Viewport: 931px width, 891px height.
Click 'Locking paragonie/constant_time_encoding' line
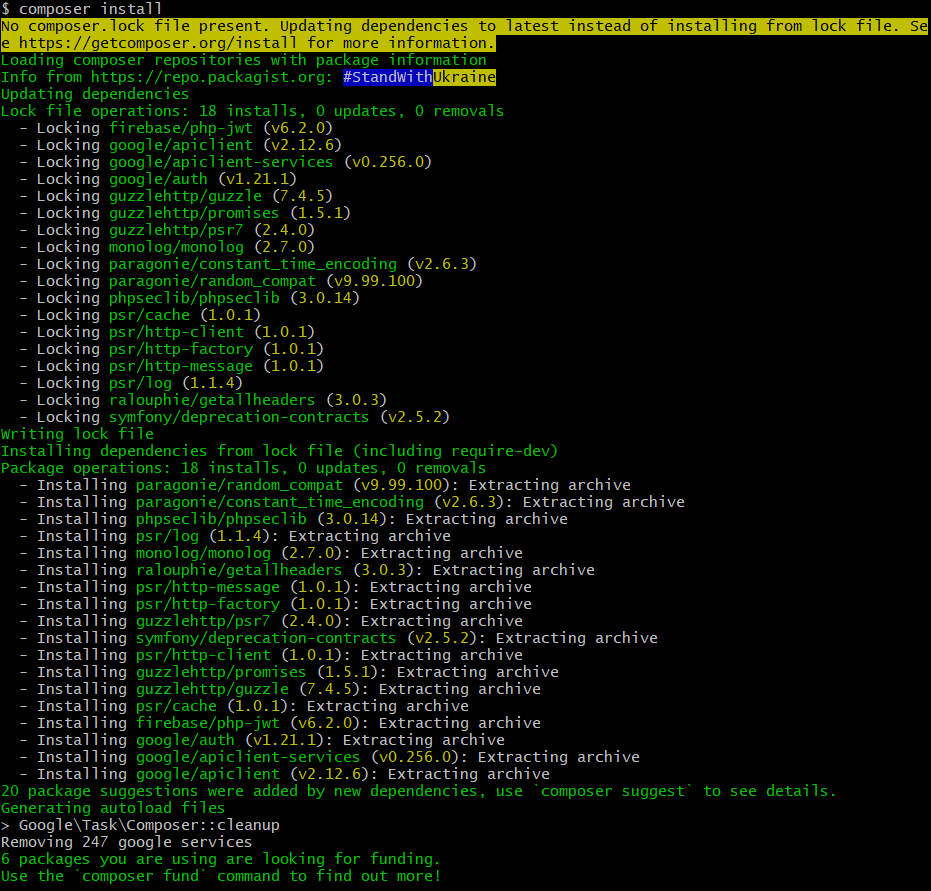[x=248, y=264]
